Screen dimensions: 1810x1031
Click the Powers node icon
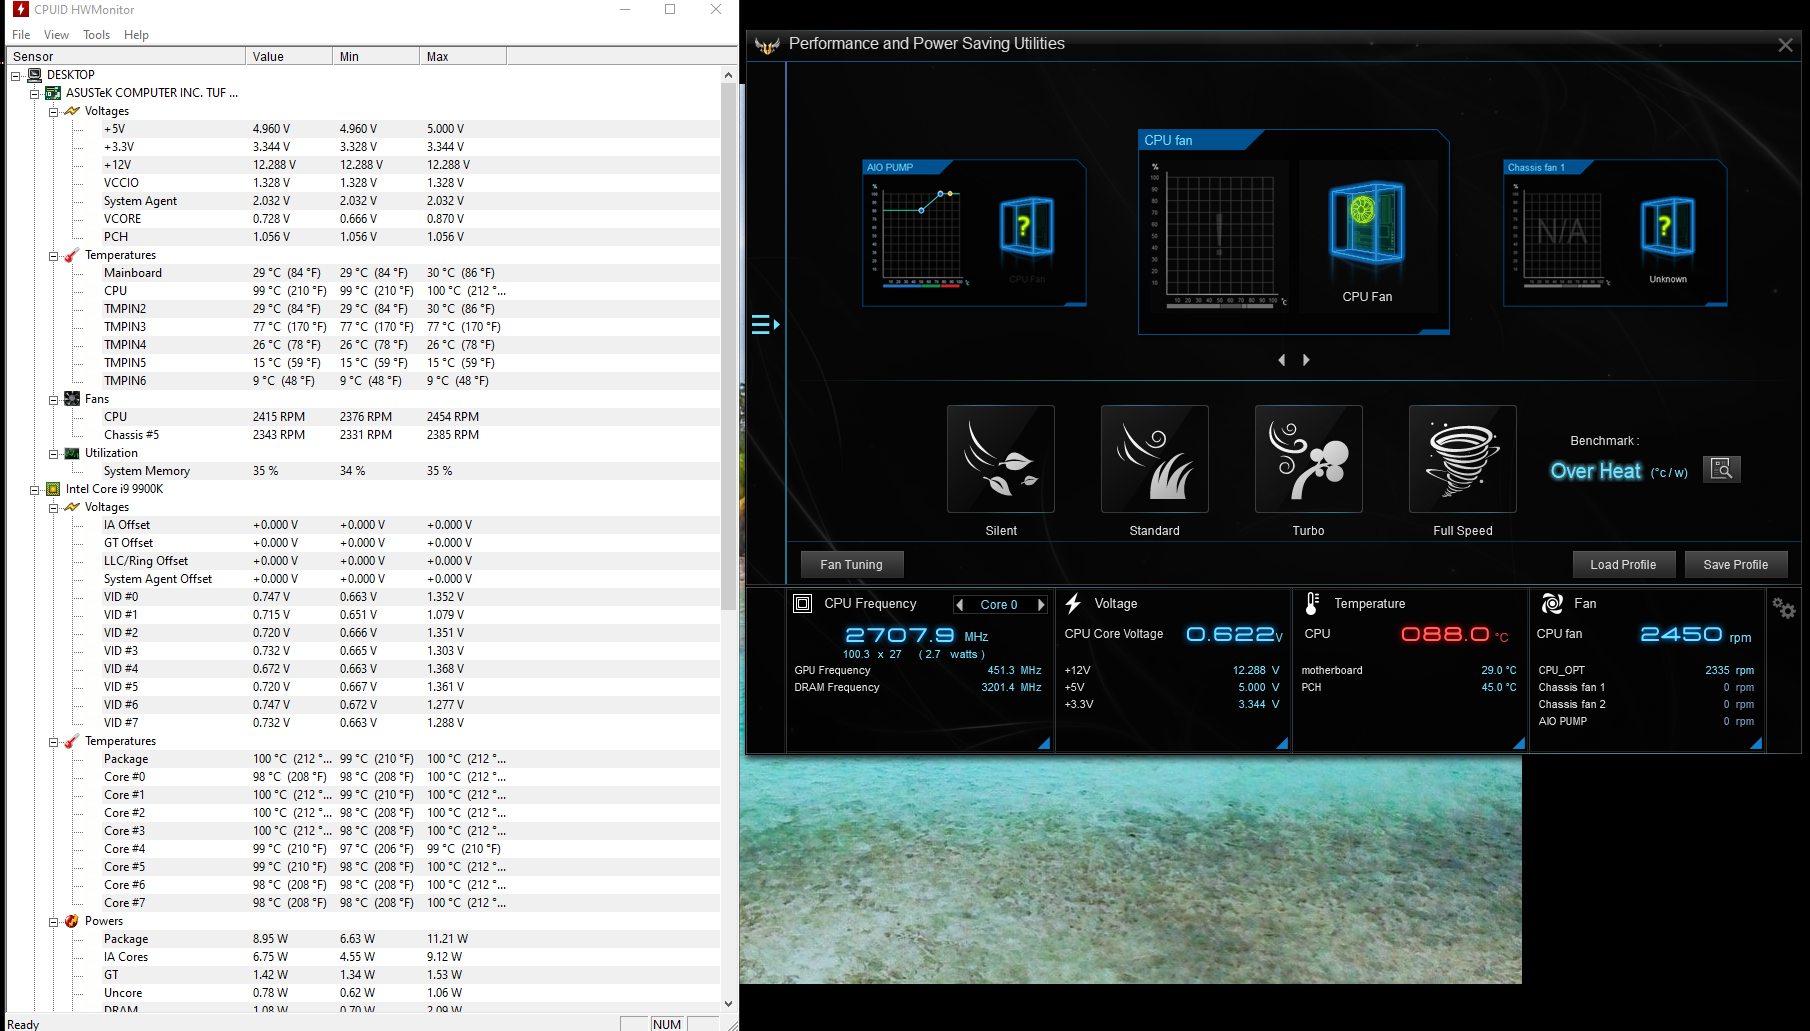pyautogui.click(x=72, y=921)
